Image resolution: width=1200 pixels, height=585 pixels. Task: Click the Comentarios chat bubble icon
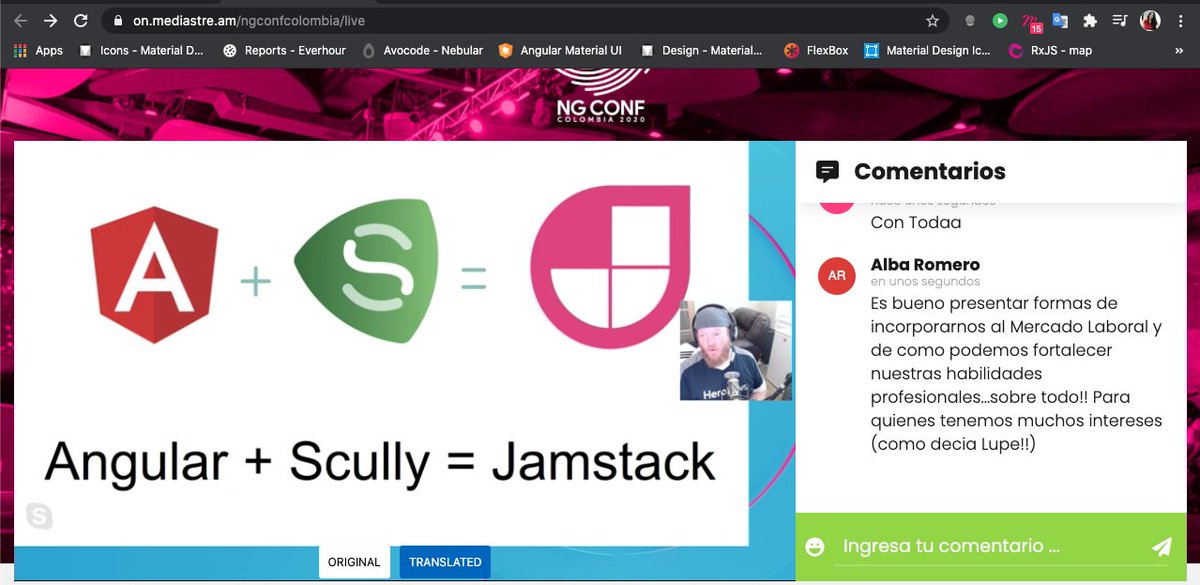click(x=827, y=172)
